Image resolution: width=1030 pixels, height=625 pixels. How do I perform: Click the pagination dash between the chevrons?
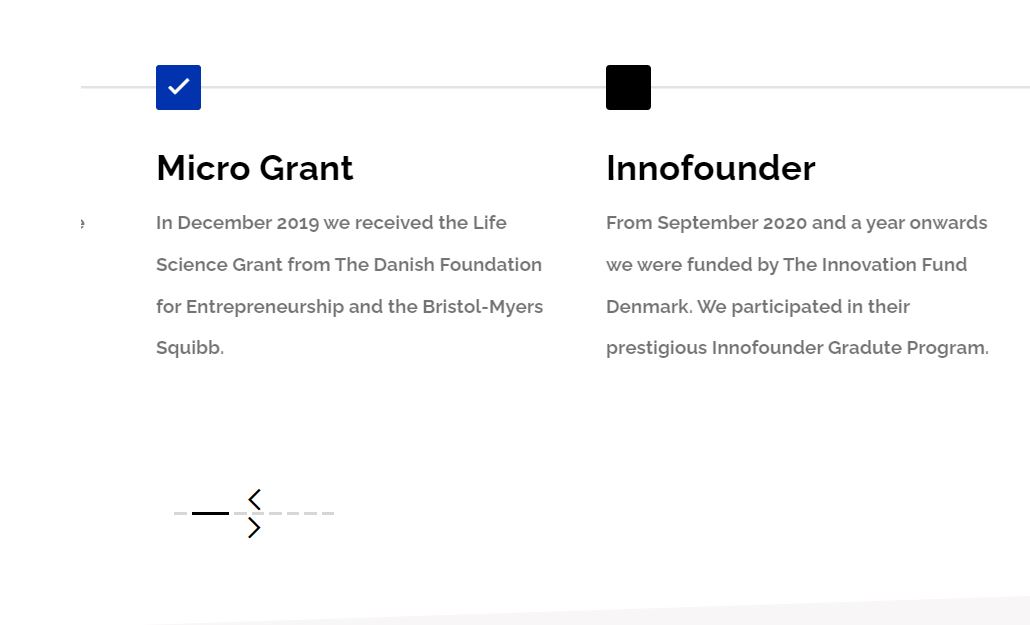coord(258,513)
